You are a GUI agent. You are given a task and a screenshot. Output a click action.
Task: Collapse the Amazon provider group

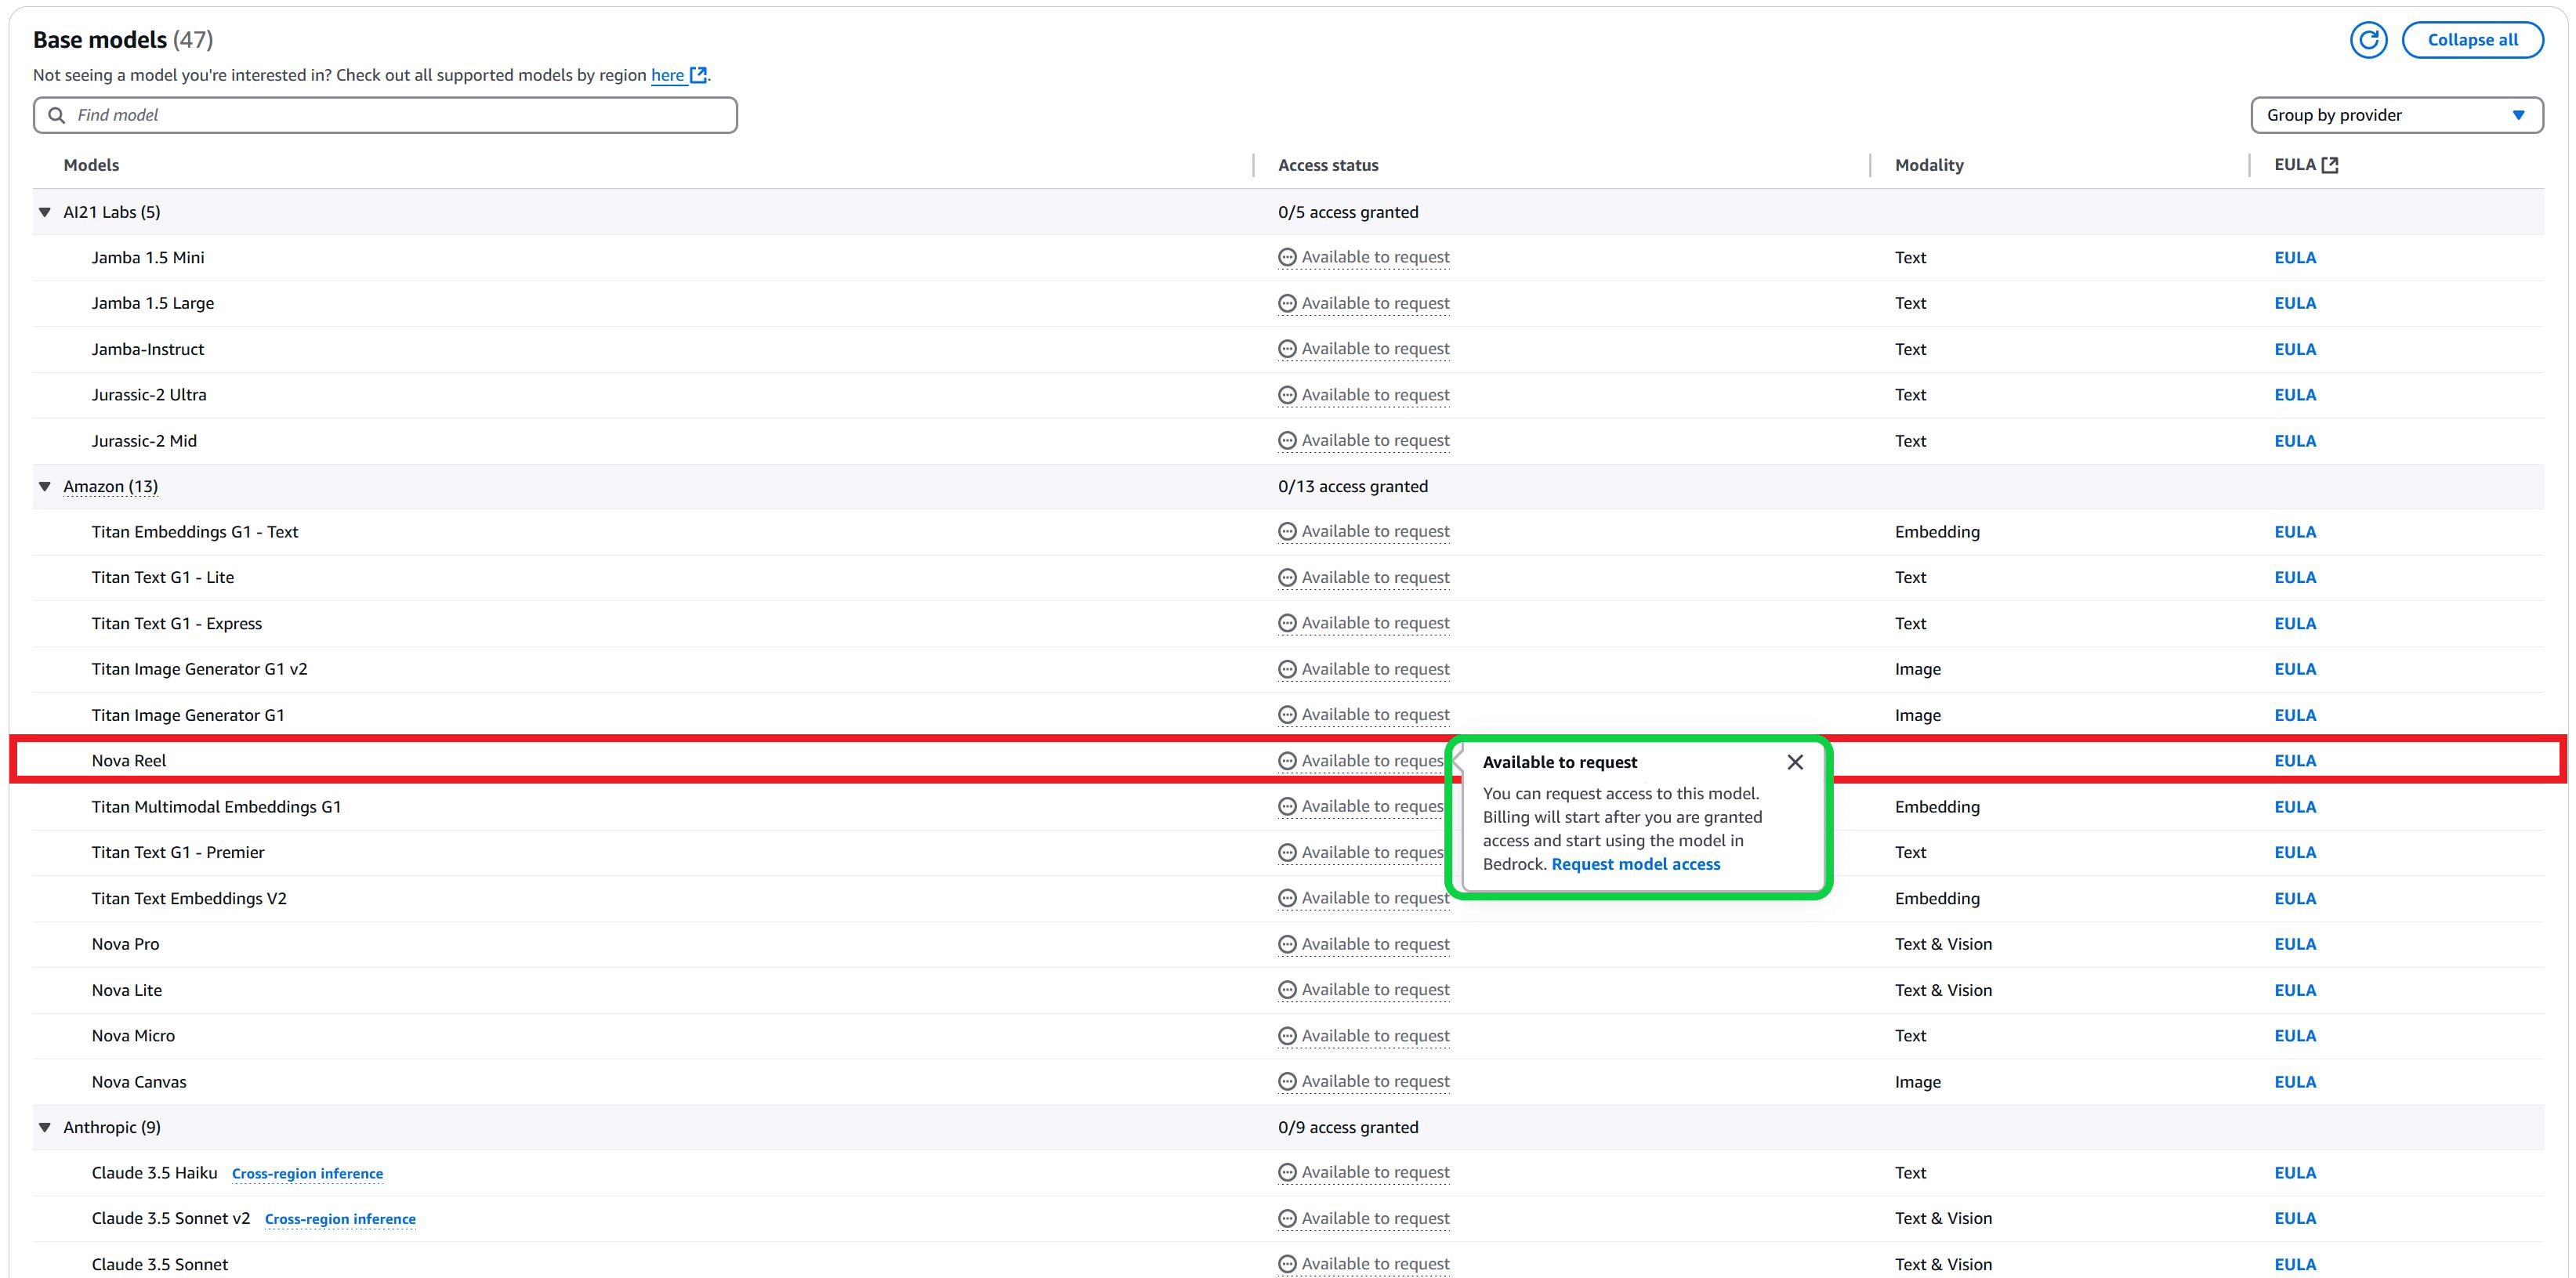[44, 486]
